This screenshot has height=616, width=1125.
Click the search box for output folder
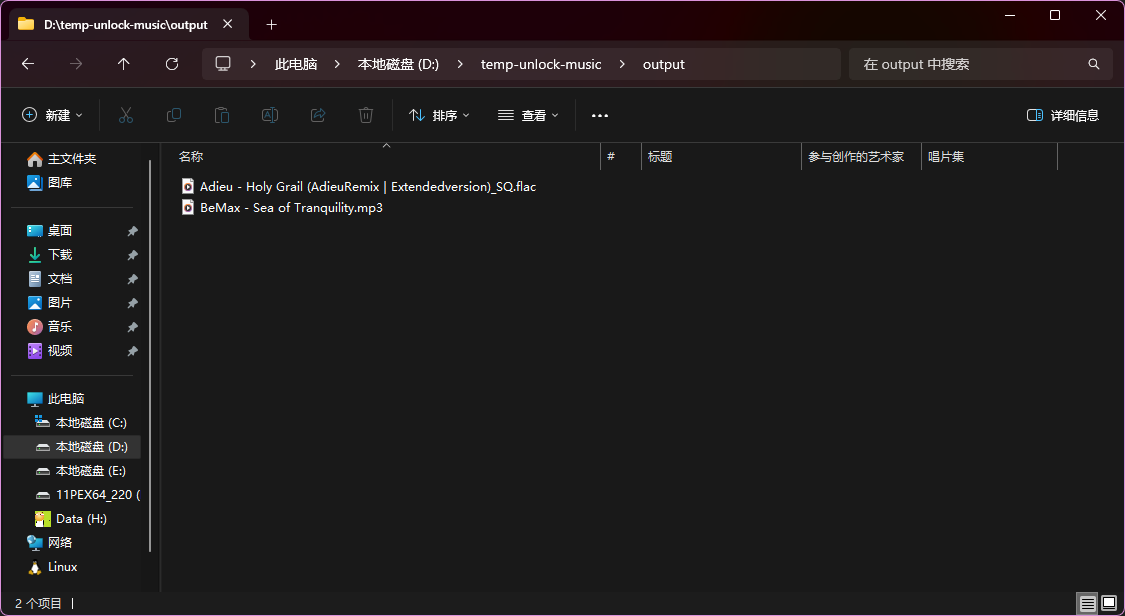970,64
